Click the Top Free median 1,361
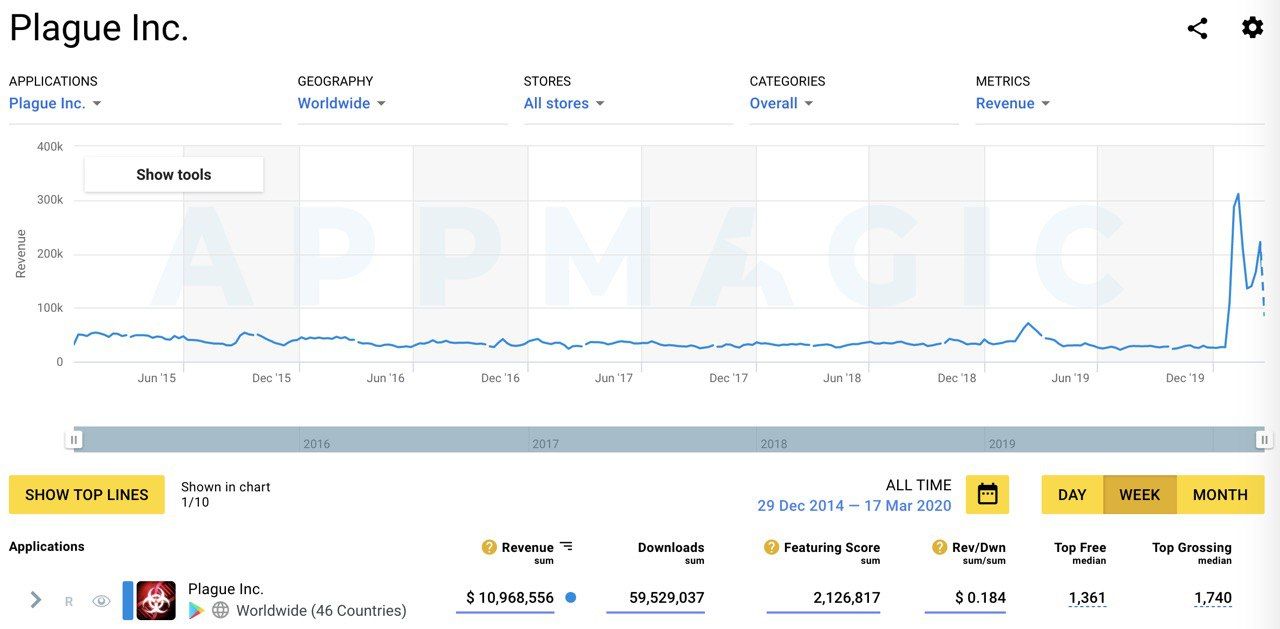The width and height of the screenshot is (1280, 629). pyautogui.click(x=1087, y=598)
